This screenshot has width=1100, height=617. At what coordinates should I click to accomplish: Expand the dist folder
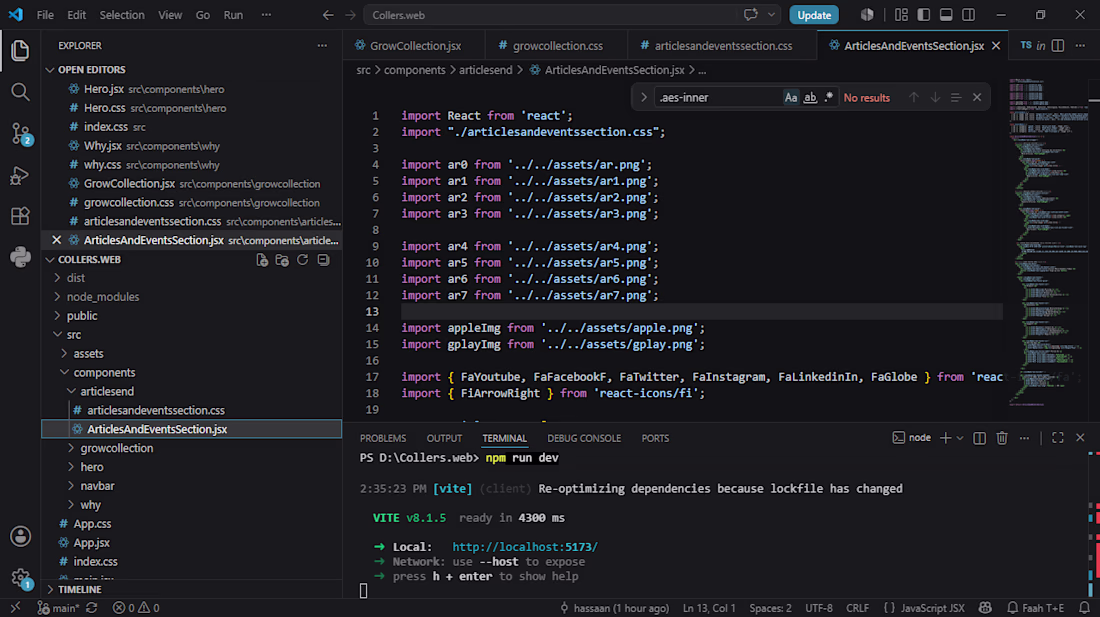point(58,278)
